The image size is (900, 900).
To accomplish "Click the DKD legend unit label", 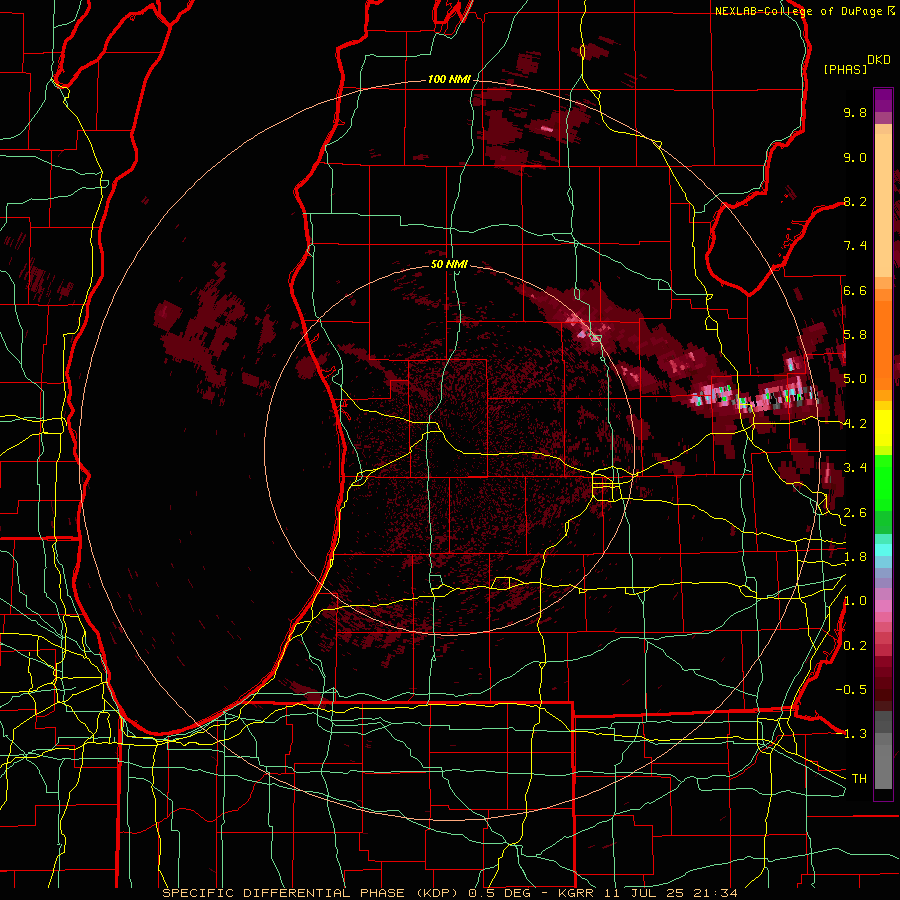I will (x=879, y=60).
